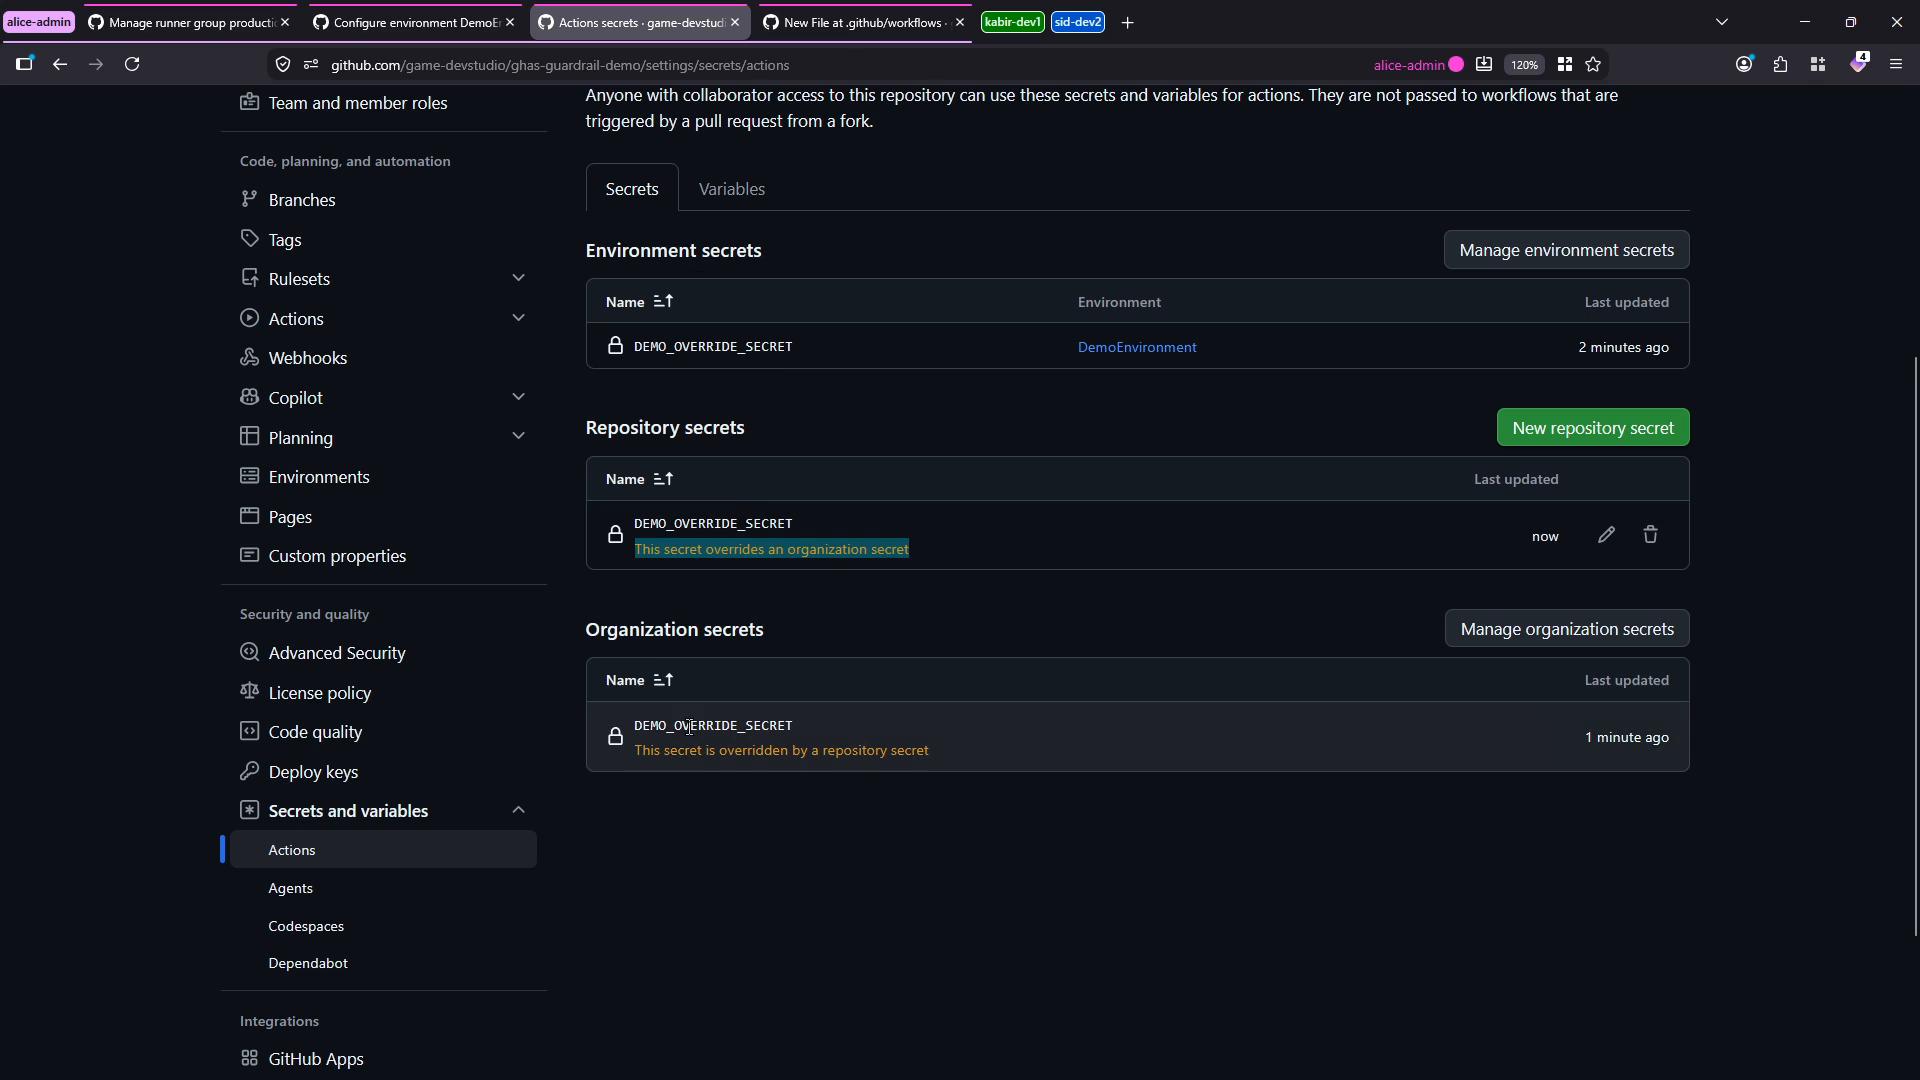Expand the Rulesets sidebar section
Viewport: 1920px width, 1080px height.
[x=518, y=278]
